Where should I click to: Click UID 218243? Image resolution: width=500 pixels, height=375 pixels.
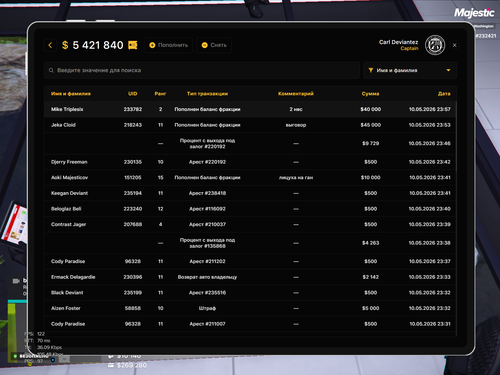pyautogui.click(x=133, y=125)
